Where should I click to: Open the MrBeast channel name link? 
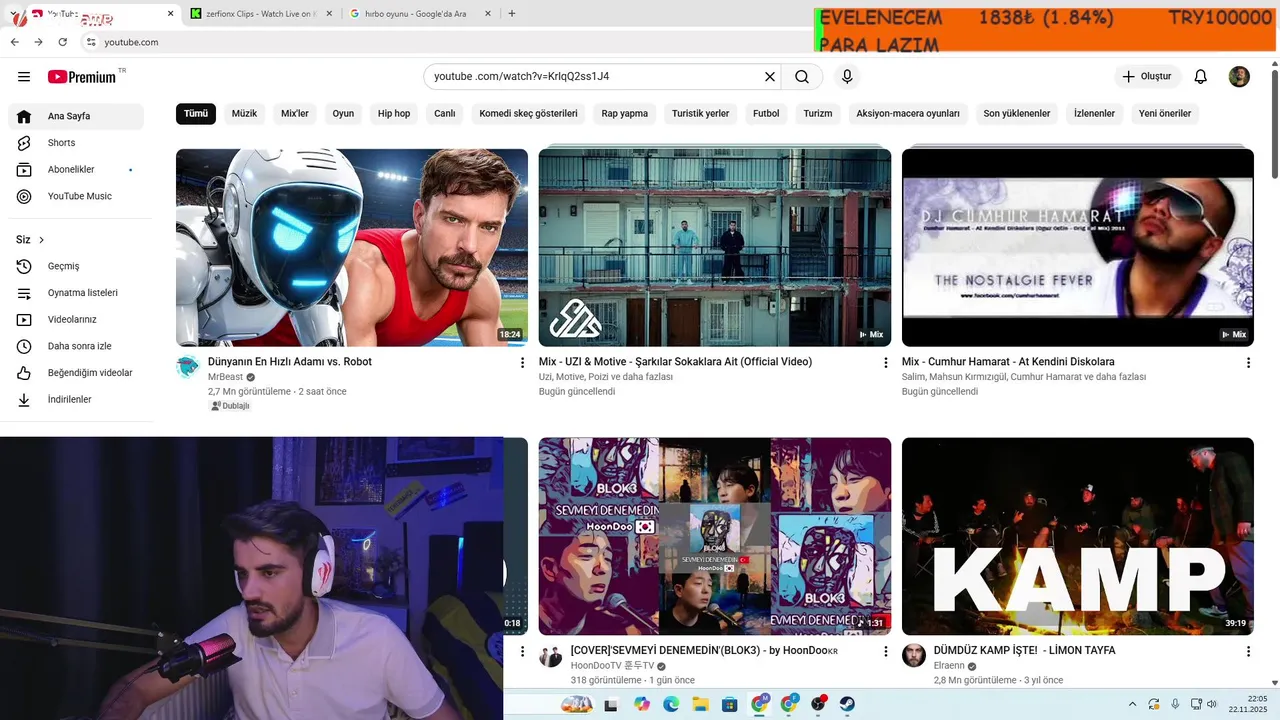coord(225,377)
